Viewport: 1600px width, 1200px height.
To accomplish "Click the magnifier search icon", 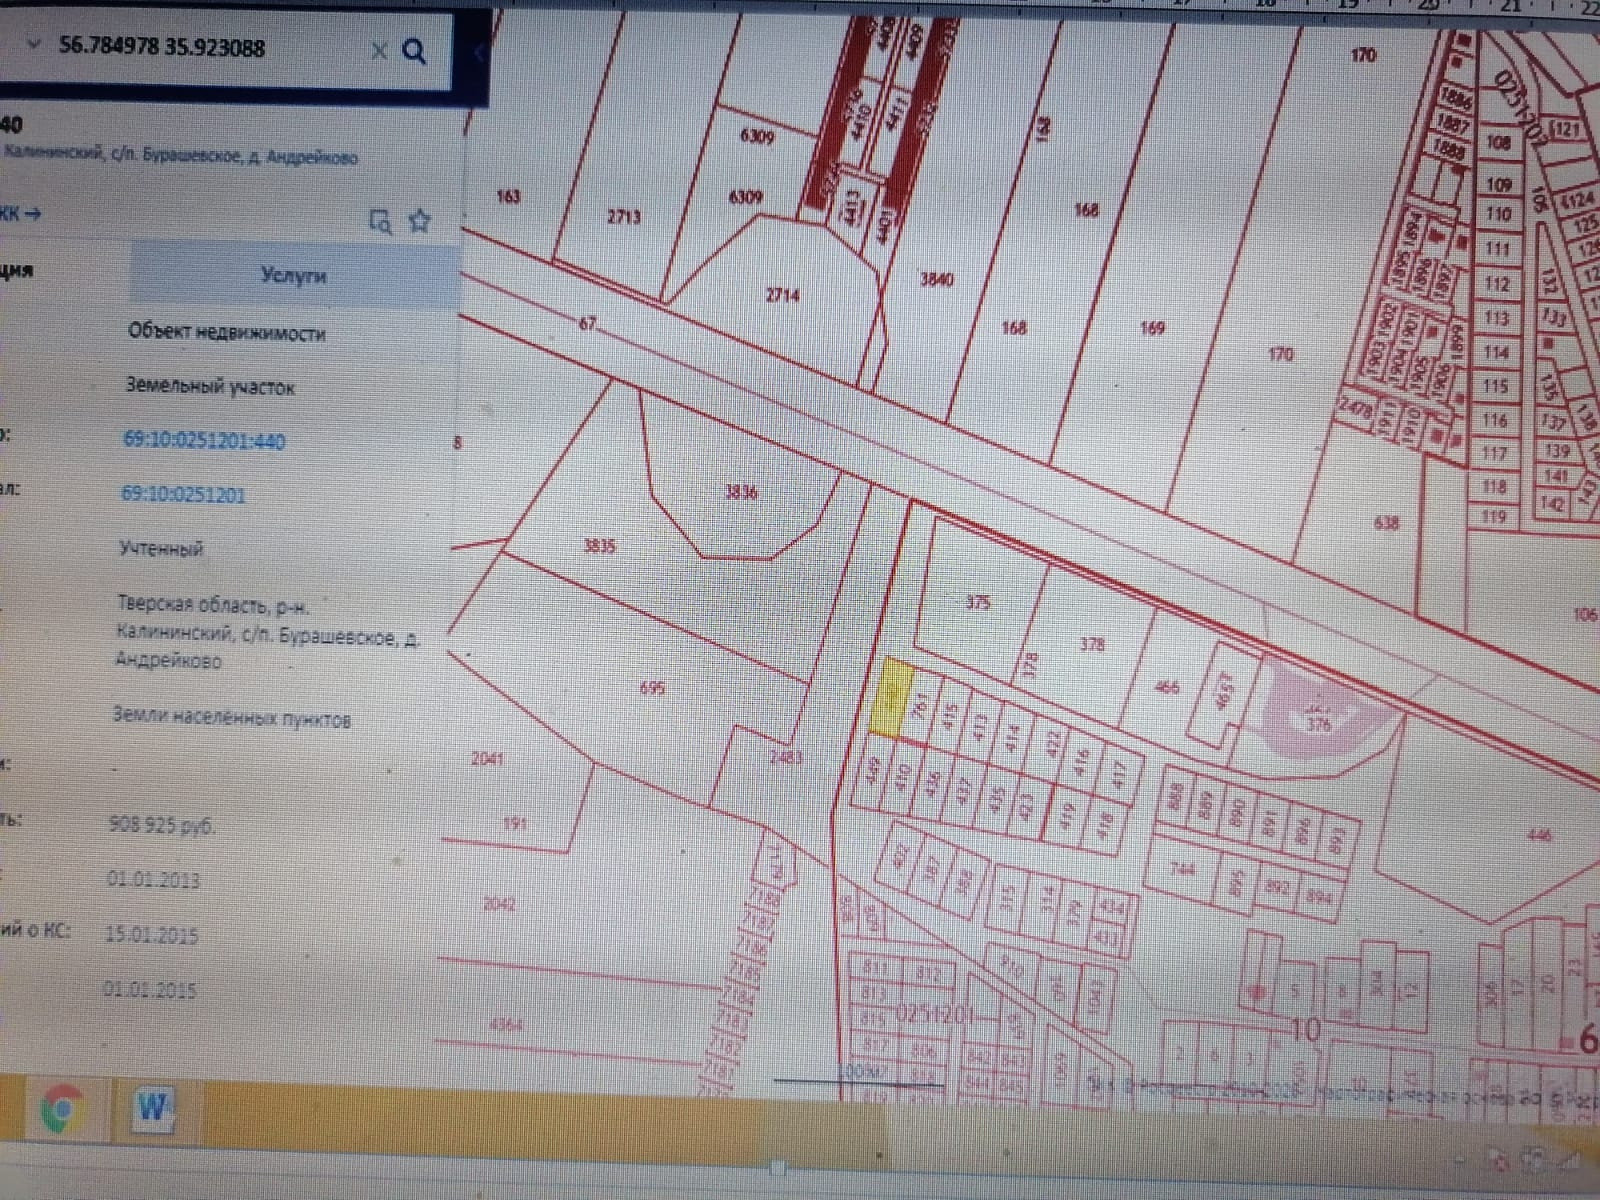I will click(414, 51).
